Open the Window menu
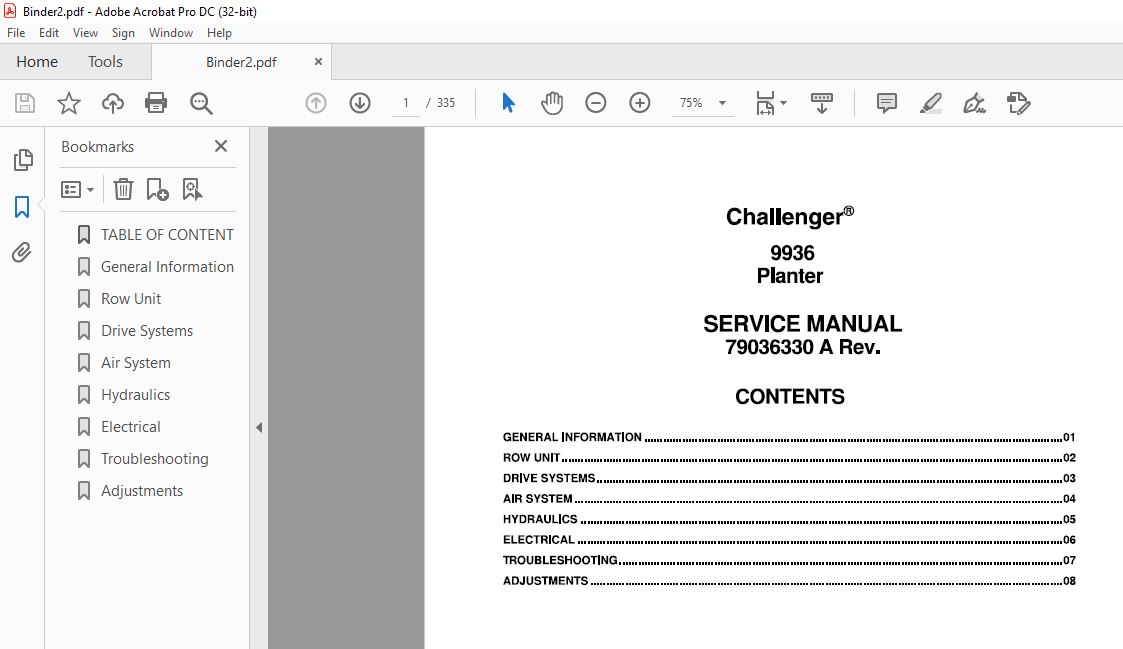The width and height of the screenshot is (1123, 649). click(170, 33)
